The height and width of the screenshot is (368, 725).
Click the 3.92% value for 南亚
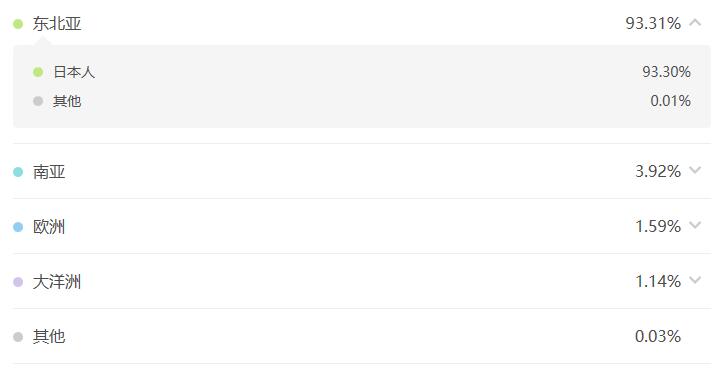pos(658,171)
